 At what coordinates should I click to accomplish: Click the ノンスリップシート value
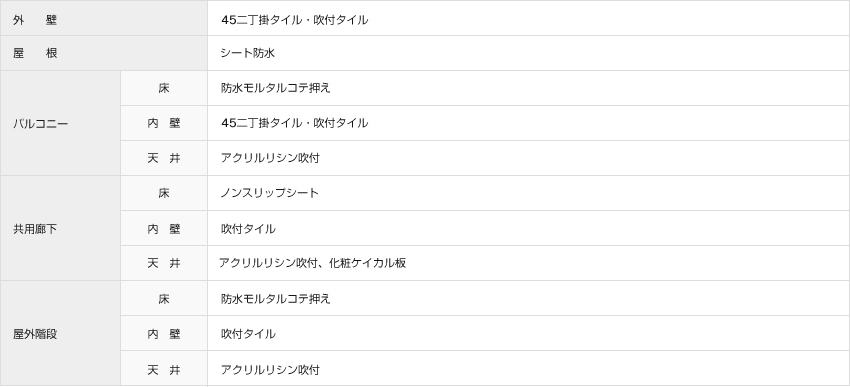pyautogui.click(x=269, y=193)
